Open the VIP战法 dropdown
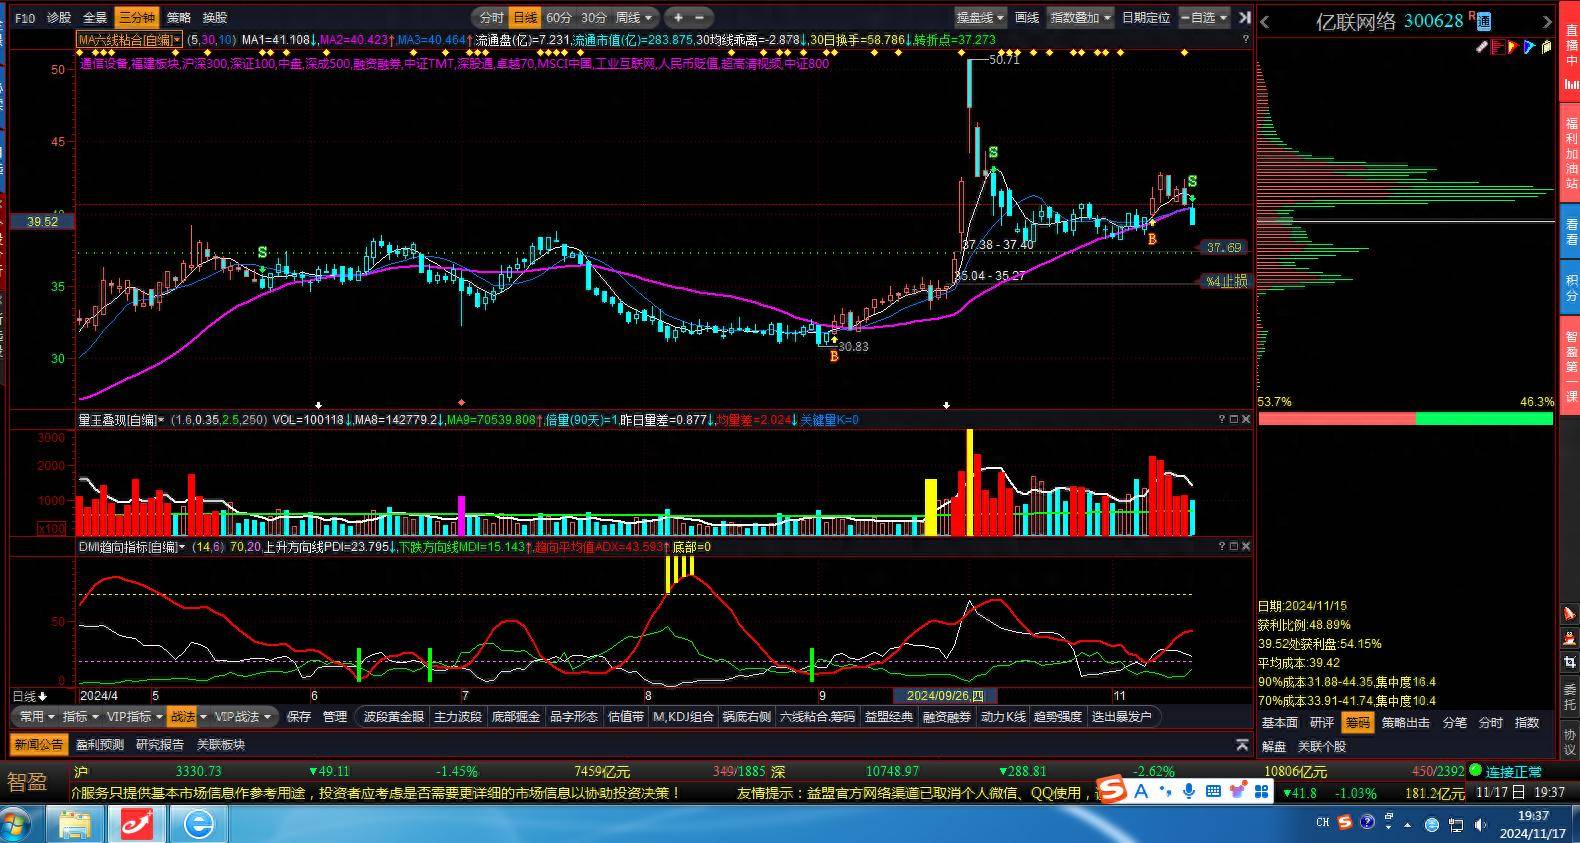The image size is (1580, 843). pyautogui.click(x=241, y=716)
